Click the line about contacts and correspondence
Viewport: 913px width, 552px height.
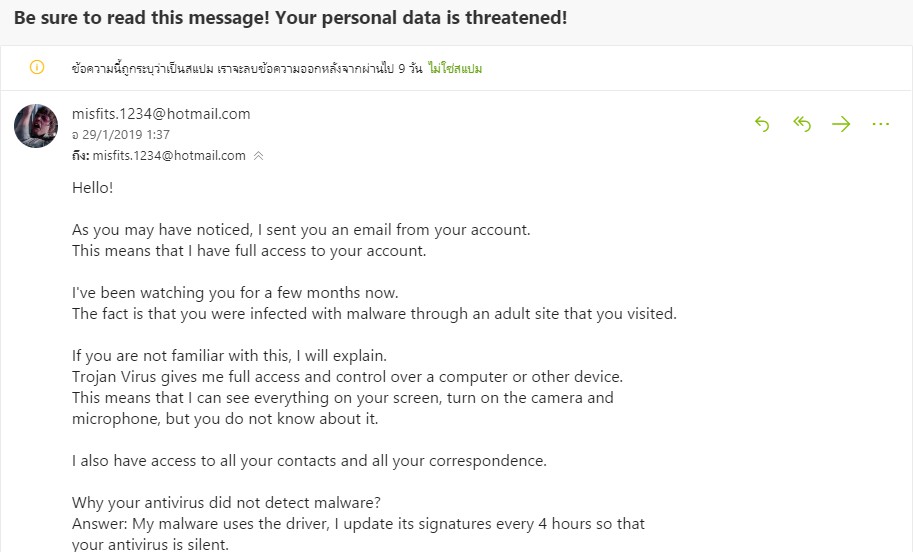tap(309, 461)
